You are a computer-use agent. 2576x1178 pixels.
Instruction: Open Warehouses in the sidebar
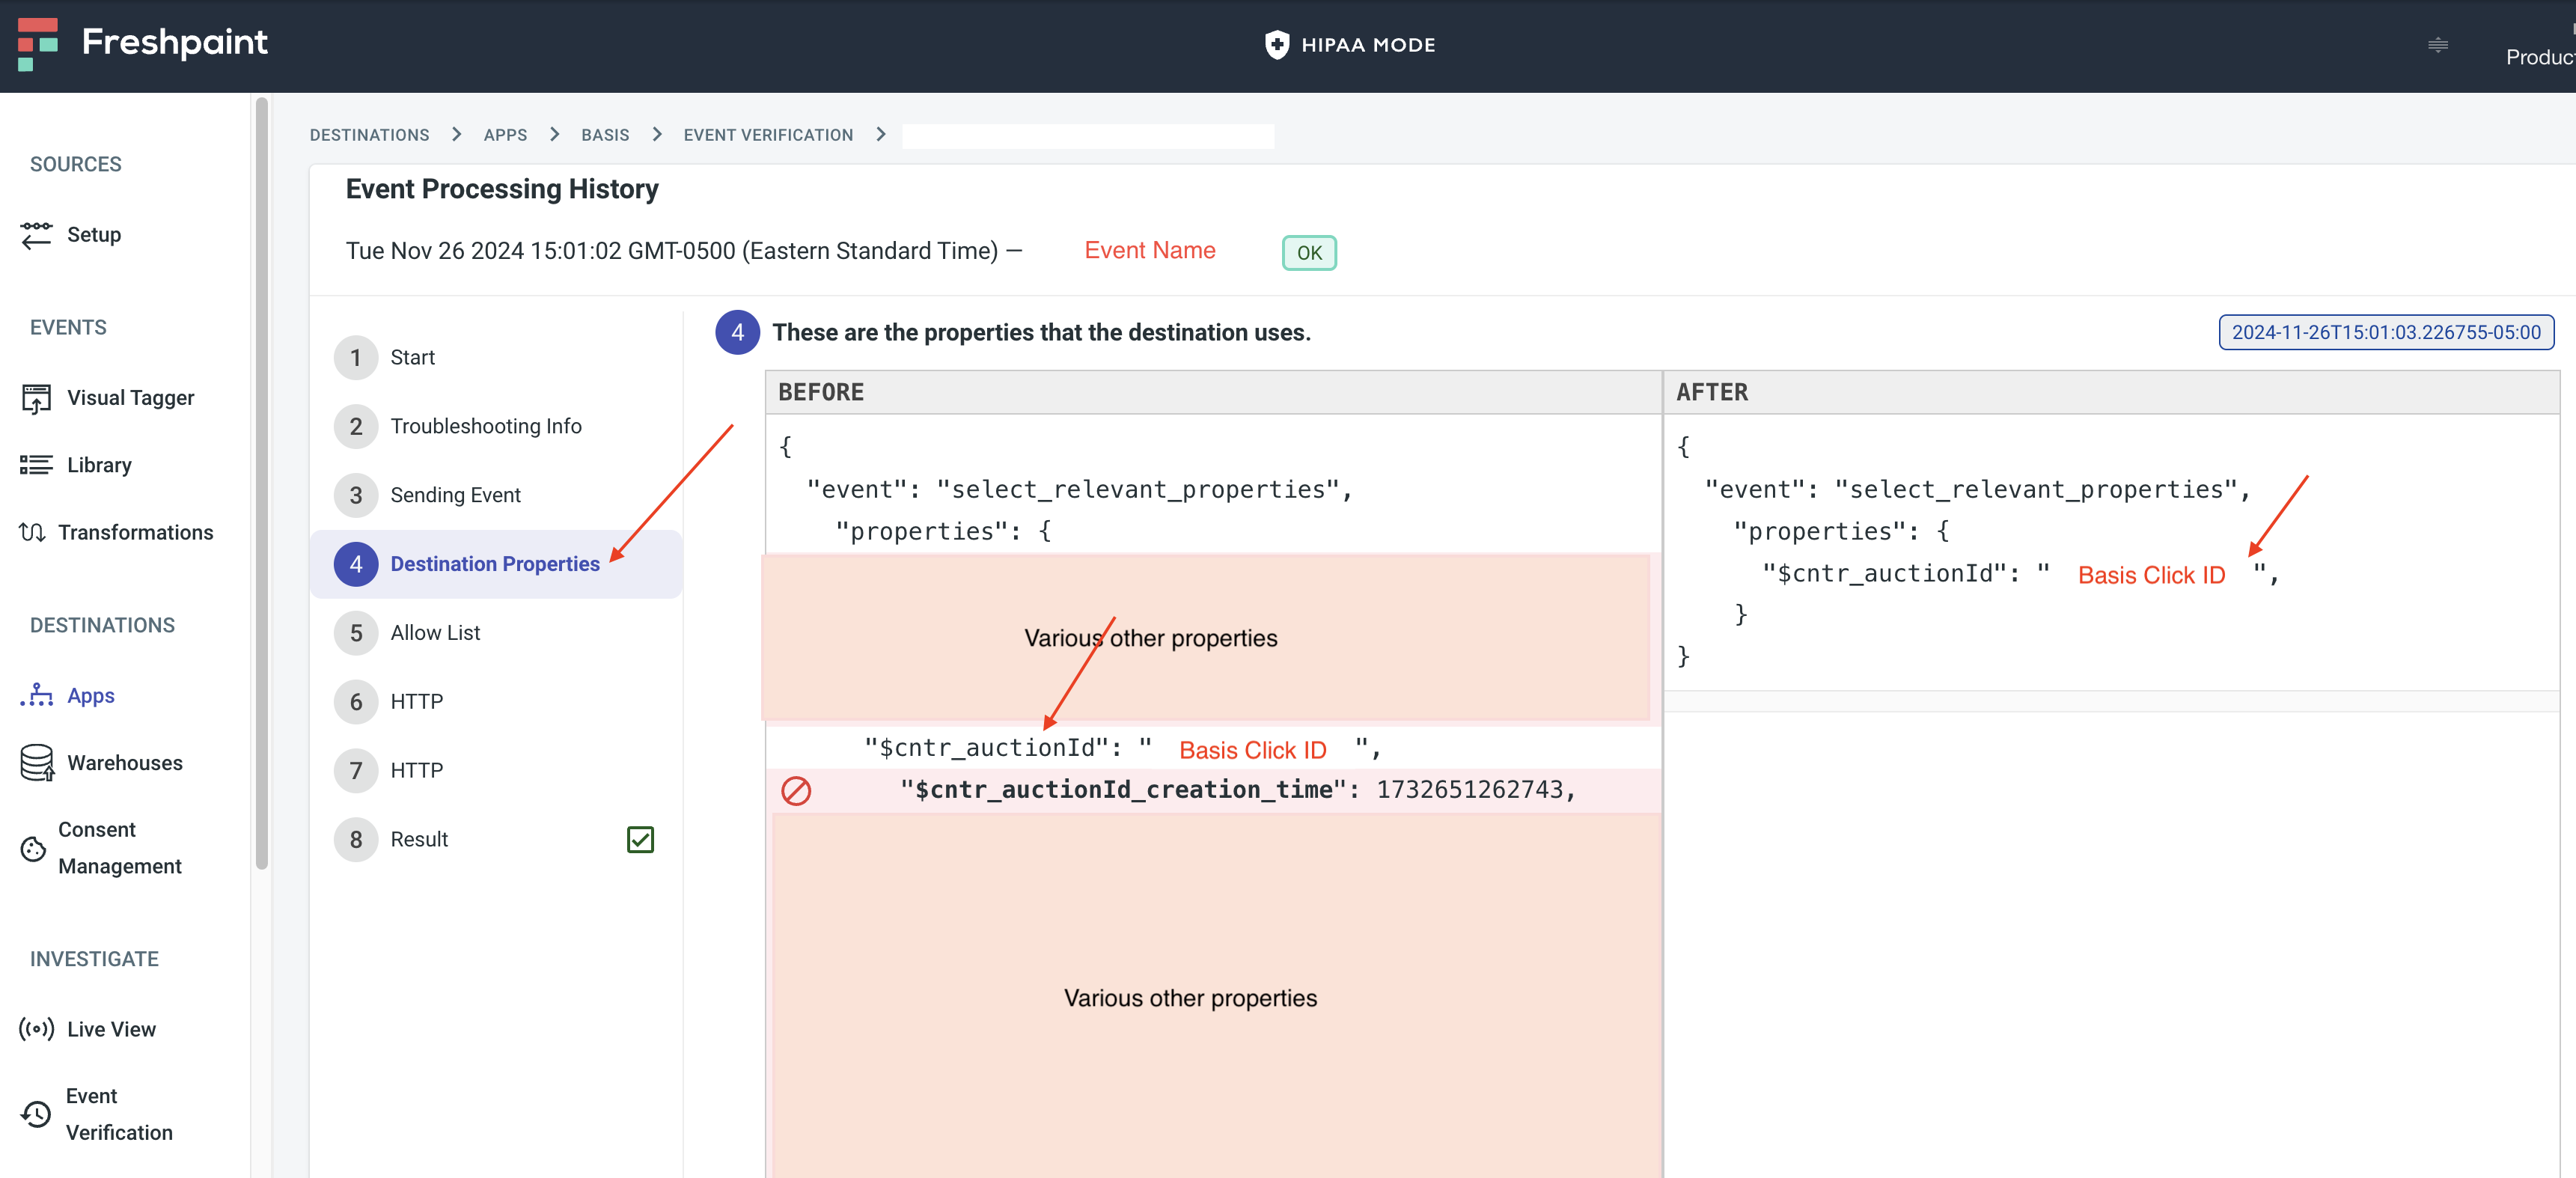(124, 763)
